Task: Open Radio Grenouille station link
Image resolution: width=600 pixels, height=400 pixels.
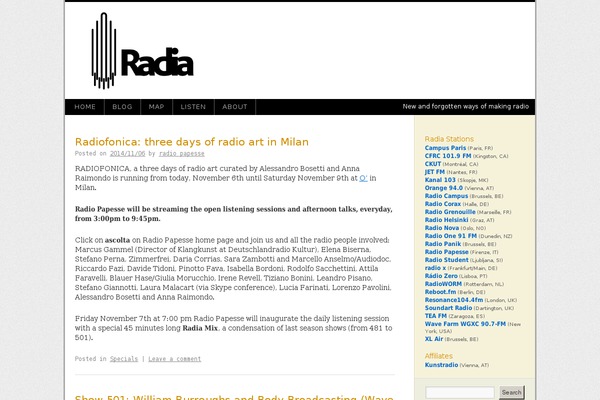Action: [x=450, y=212]
